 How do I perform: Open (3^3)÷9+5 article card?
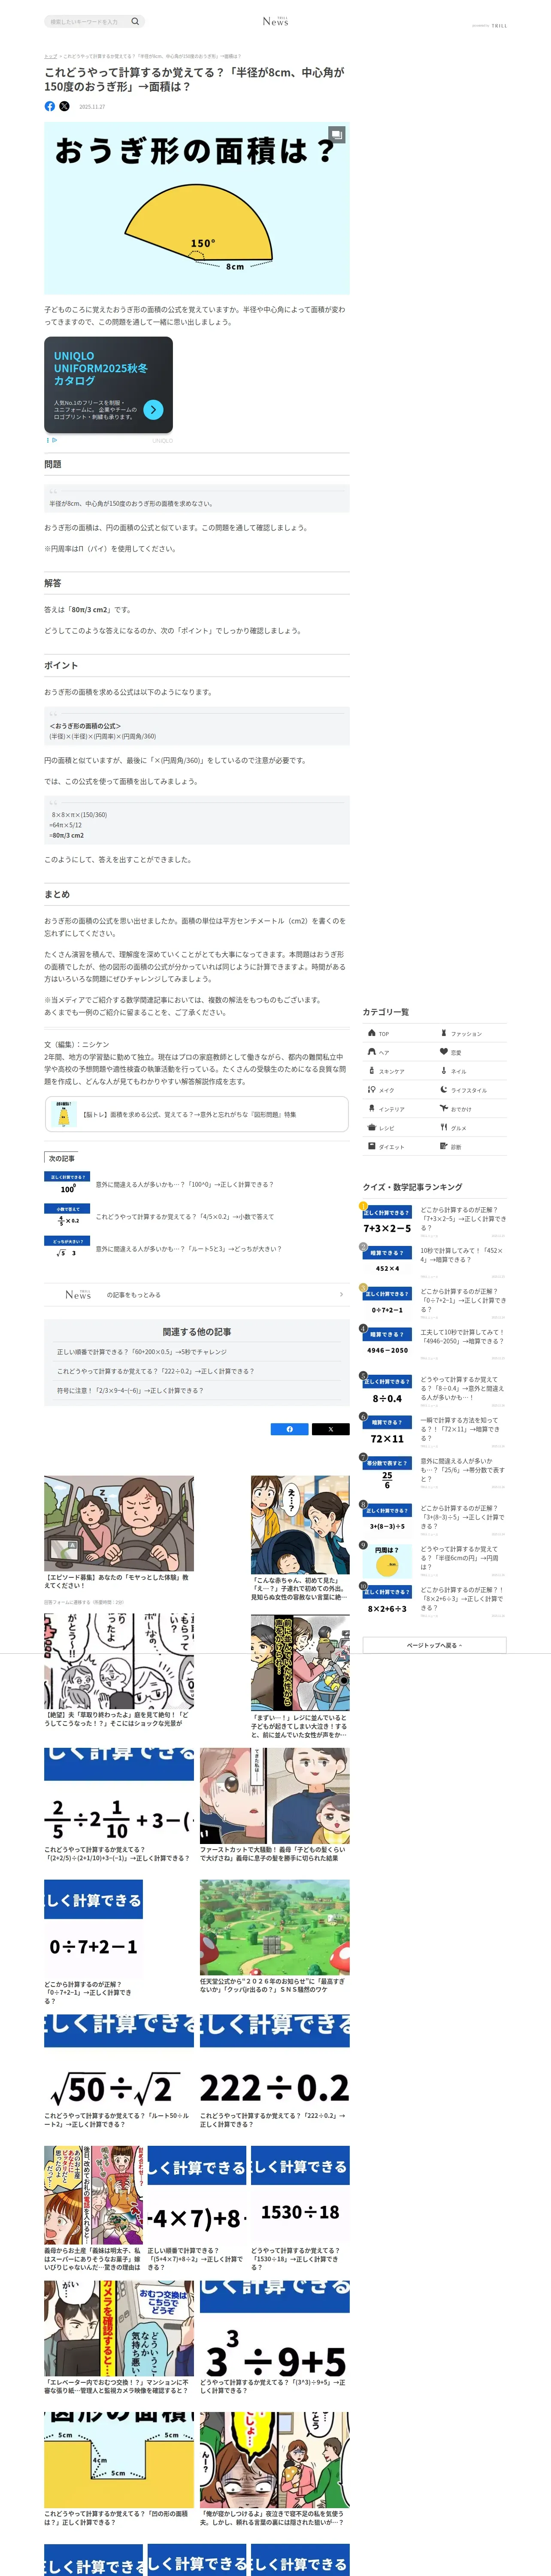[x=275, y=2338]
